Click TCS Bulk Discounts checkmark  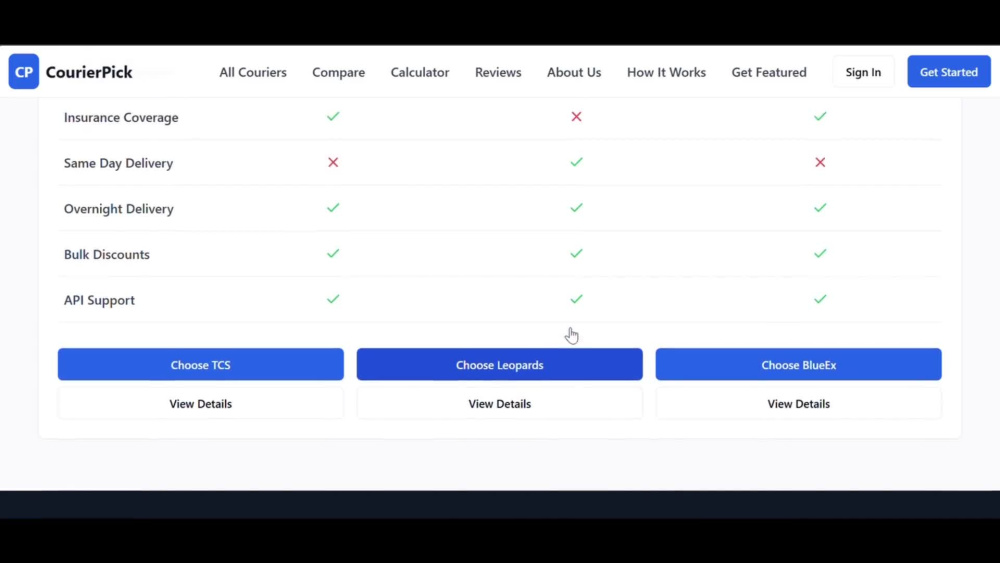click(x=333, y=254)
